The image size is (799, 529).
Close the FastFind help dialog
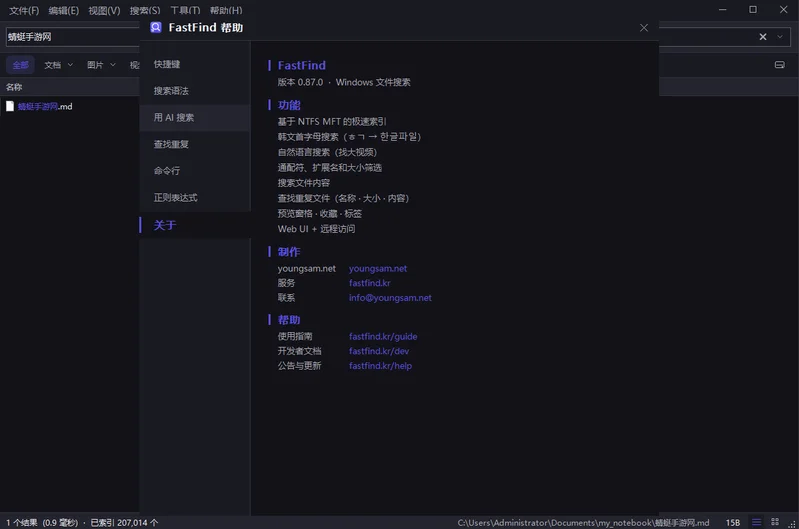[644, 28]
